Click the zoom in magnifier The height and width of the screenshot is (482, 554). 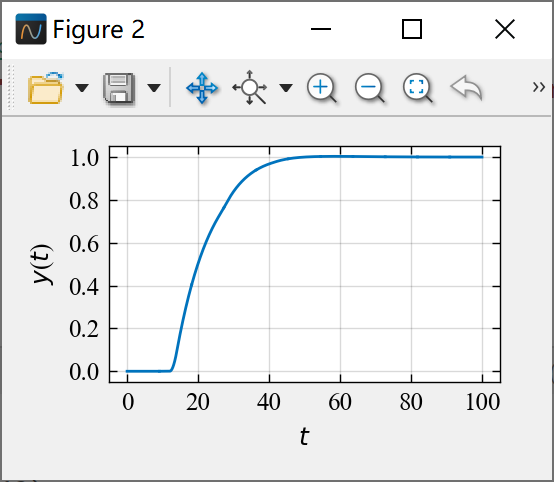click(x=322, y=88)
